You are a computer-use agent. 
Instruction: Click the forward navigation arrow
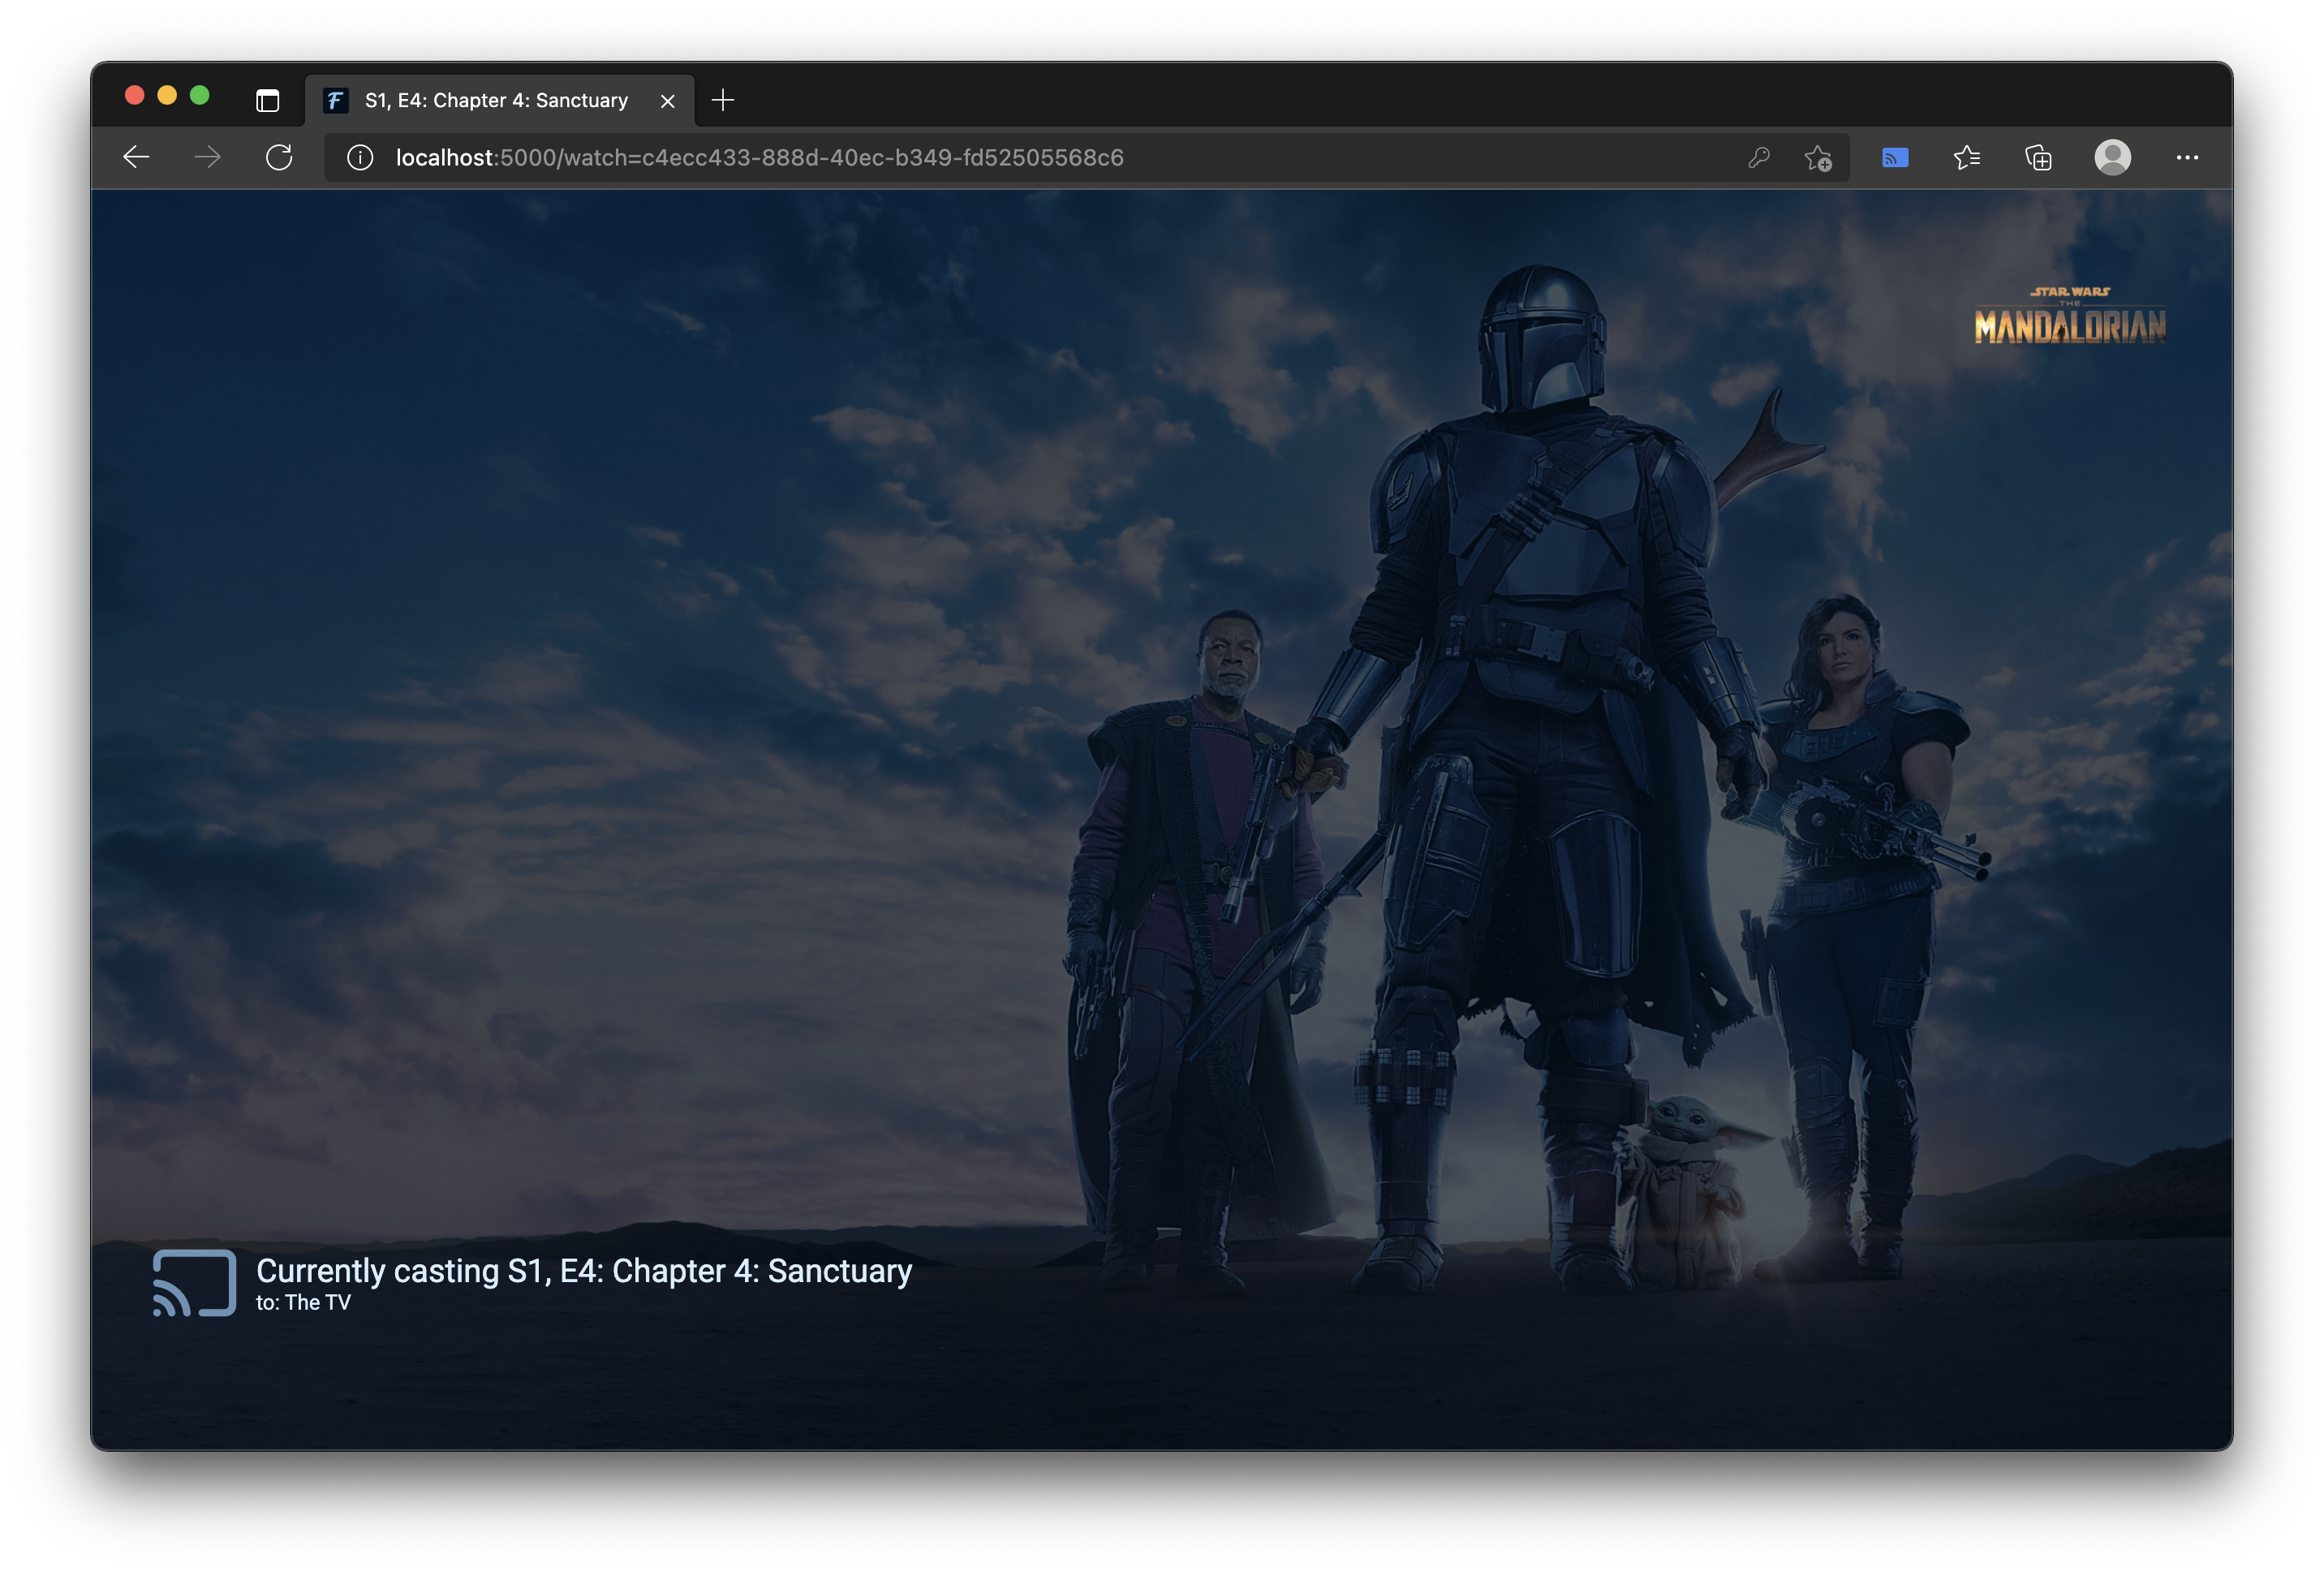pyautogui.click(x=207, y=157)
